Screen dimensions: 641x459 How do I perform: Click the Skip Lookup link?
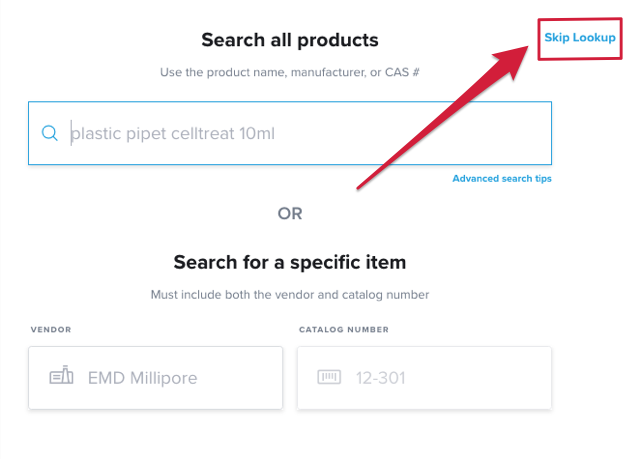pyautogui.click(x=580, y=38)
